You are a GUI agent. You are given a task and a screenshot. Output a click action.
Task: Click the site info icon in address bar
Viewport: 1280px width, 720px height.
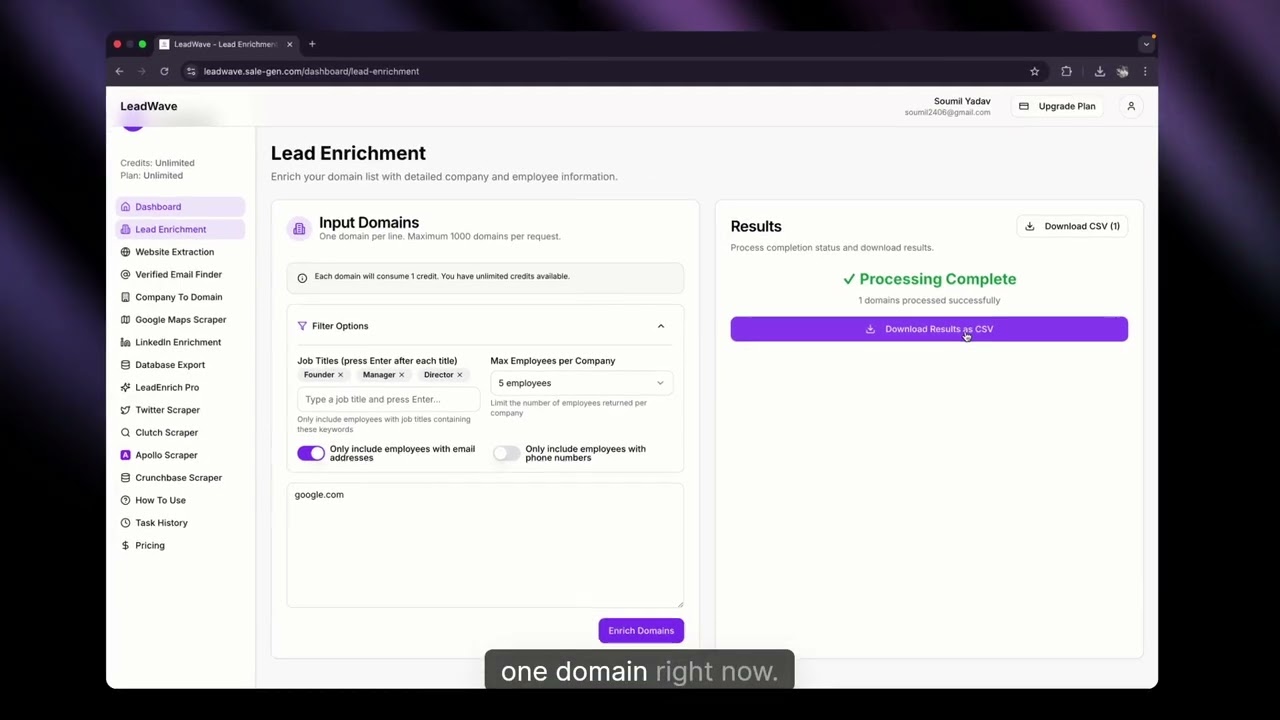tap(191, 71)
